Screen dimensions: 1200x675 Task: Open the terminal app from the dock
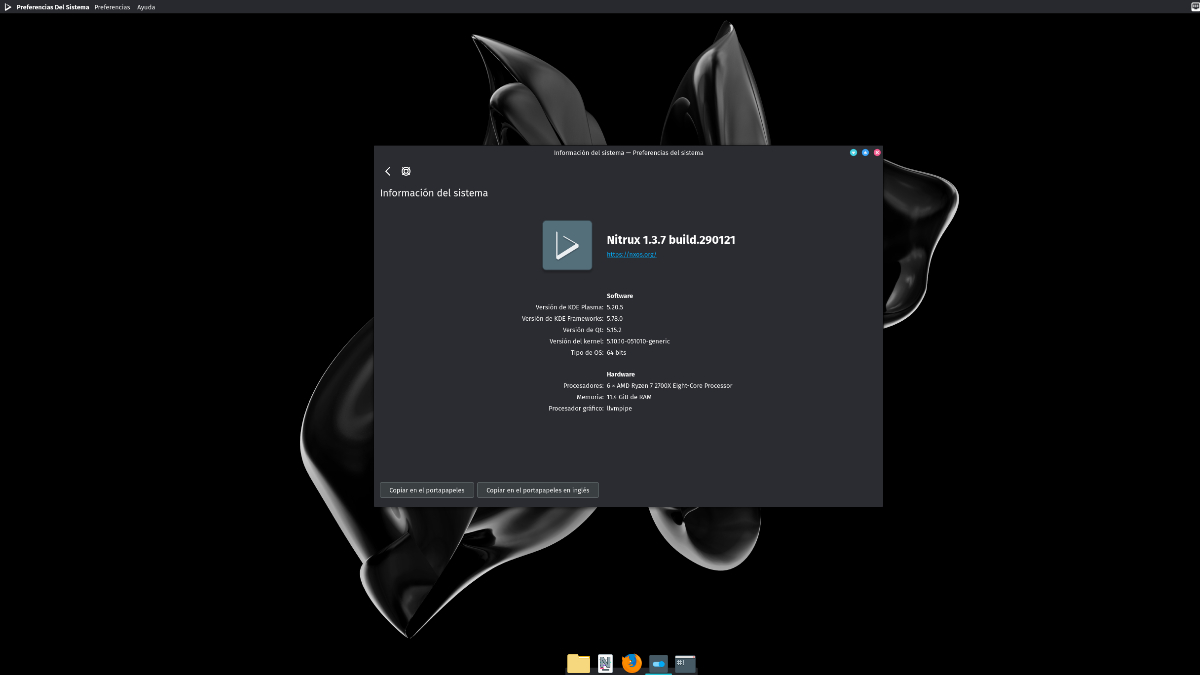tap(684, 663)
